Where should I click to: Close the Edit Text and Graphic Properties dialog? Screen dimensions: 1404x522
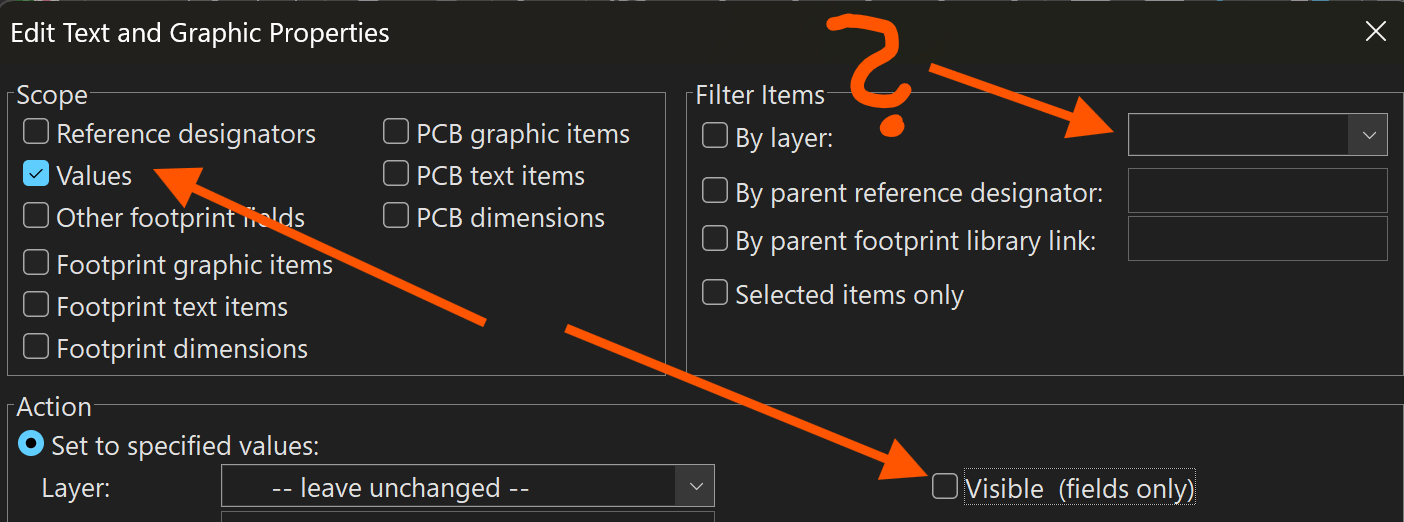[1376, 32]
